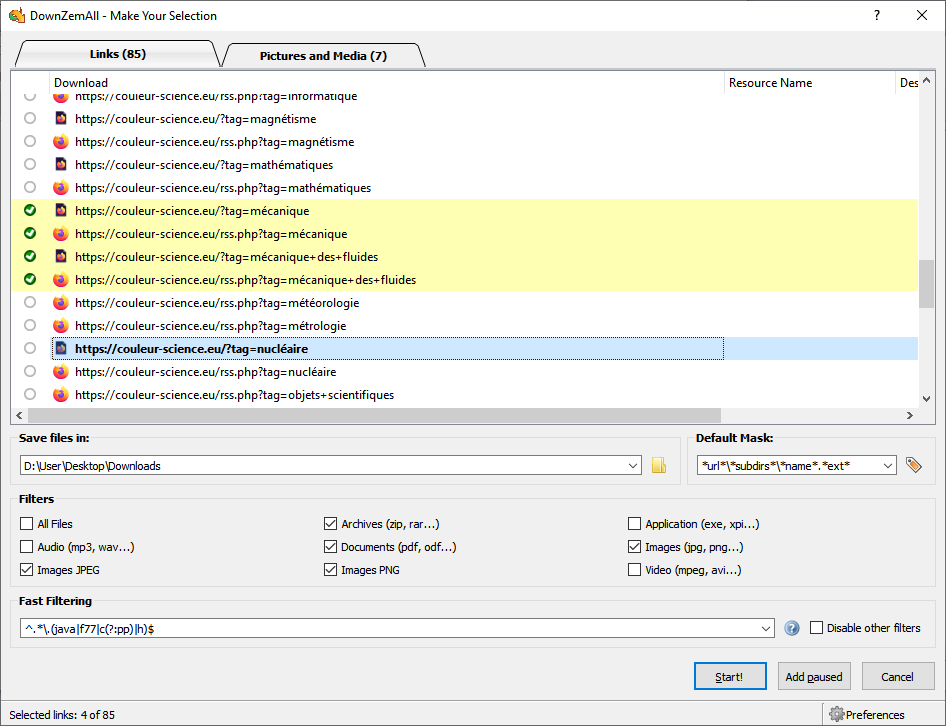Expand the Fast Filtering history dropdown
Screen dimensions: 946x726
click(766, 628)
